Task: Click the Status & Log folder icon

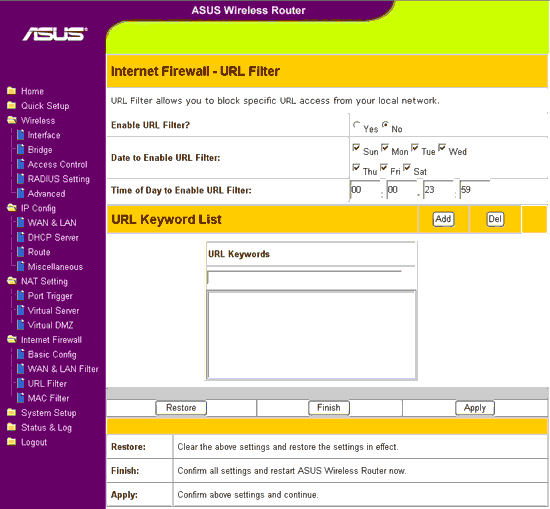Action: coord(11,427)
